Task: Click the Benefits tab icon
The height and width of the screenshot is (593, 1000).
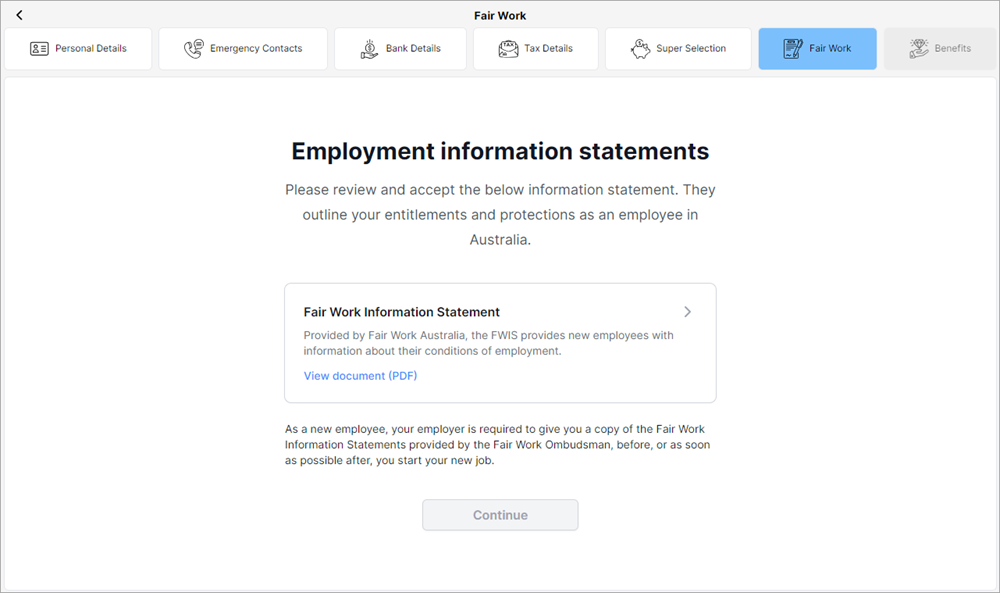Action: 918,48
